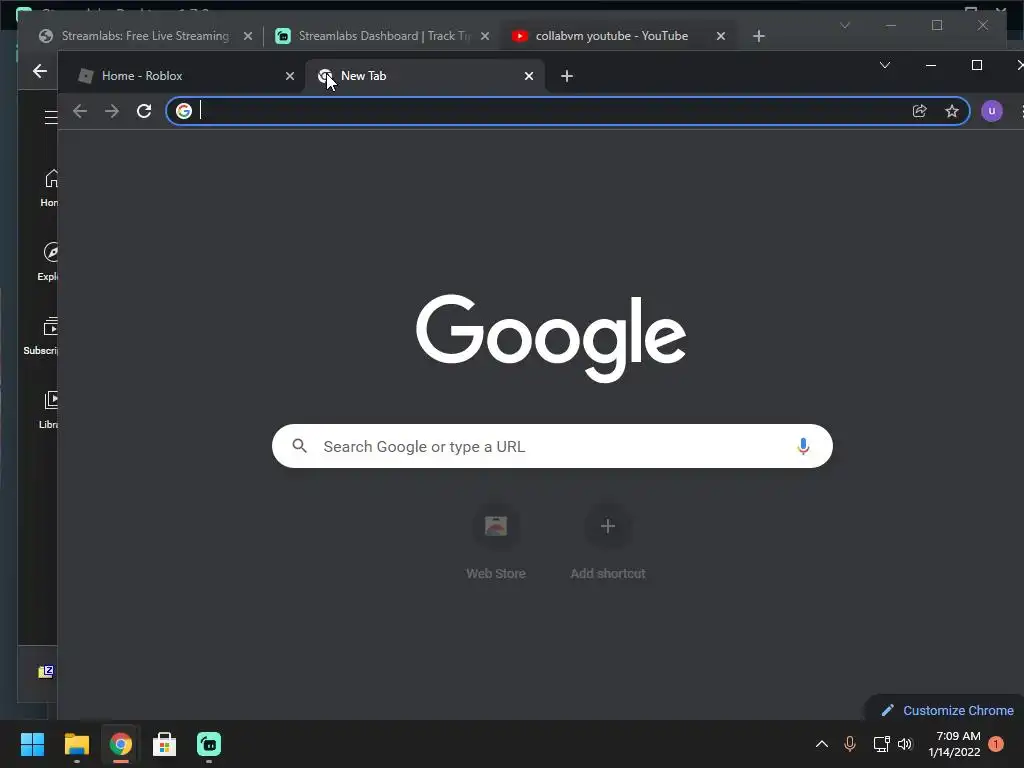1024x768 pixels.
Task: Open the Web Store shortcut
Action: [496, 541]
